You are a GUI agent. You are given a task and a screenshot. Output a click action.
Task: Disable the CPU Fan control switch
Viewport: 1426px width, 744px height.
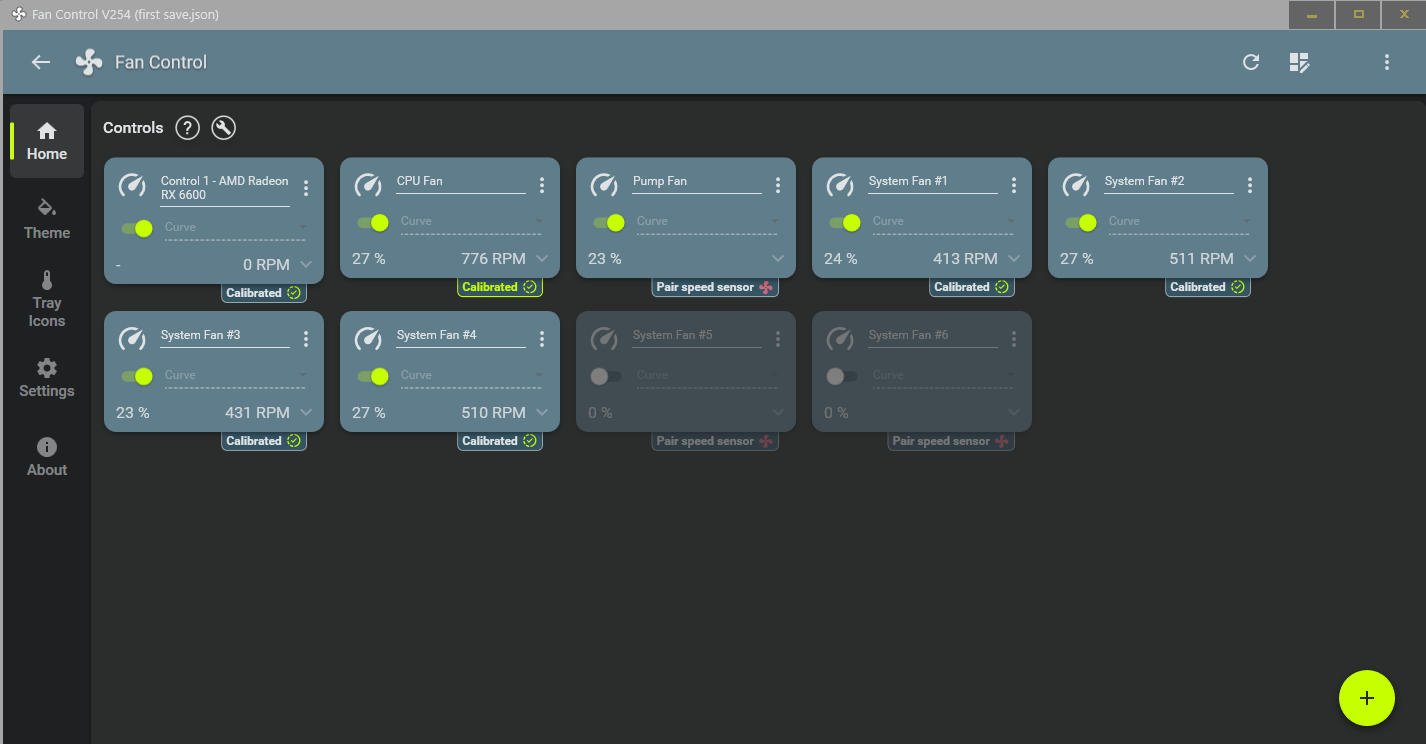(x=373, y=222)
